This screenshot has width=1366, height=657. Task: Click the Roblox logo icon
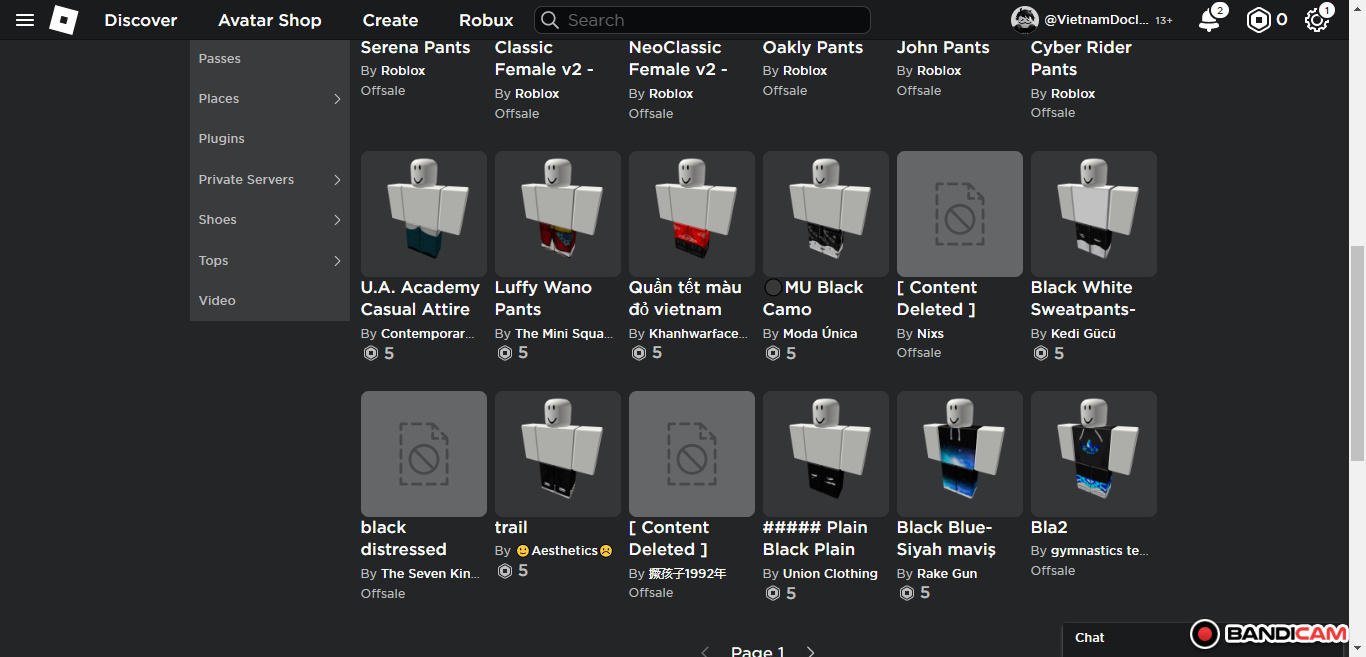[64, 20]
